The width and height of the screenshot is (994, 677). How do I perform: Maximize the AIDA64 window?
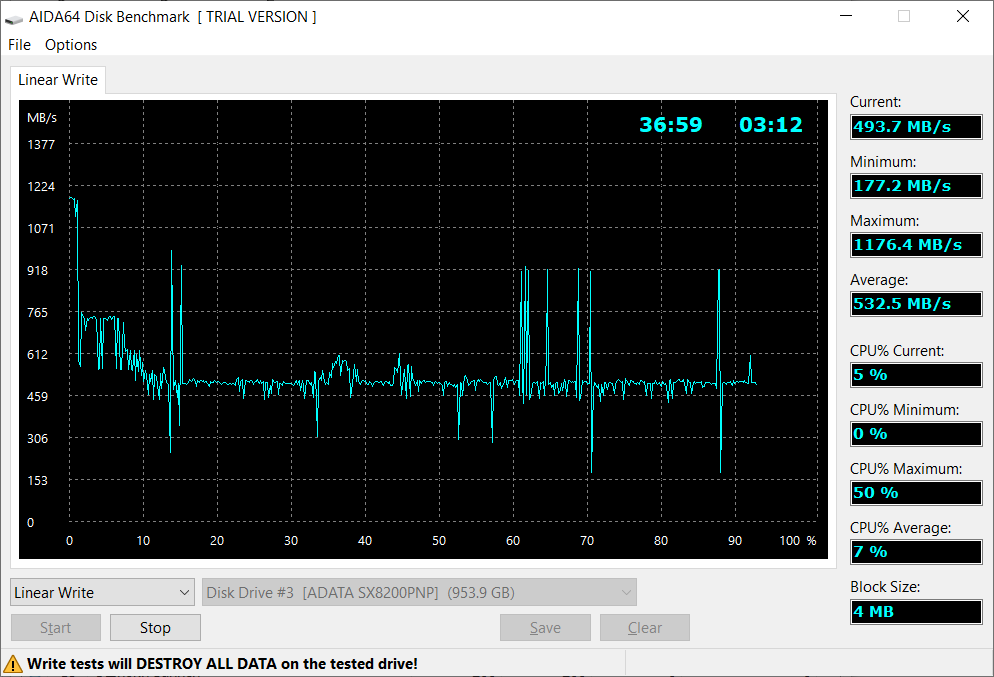coord(904,16)
